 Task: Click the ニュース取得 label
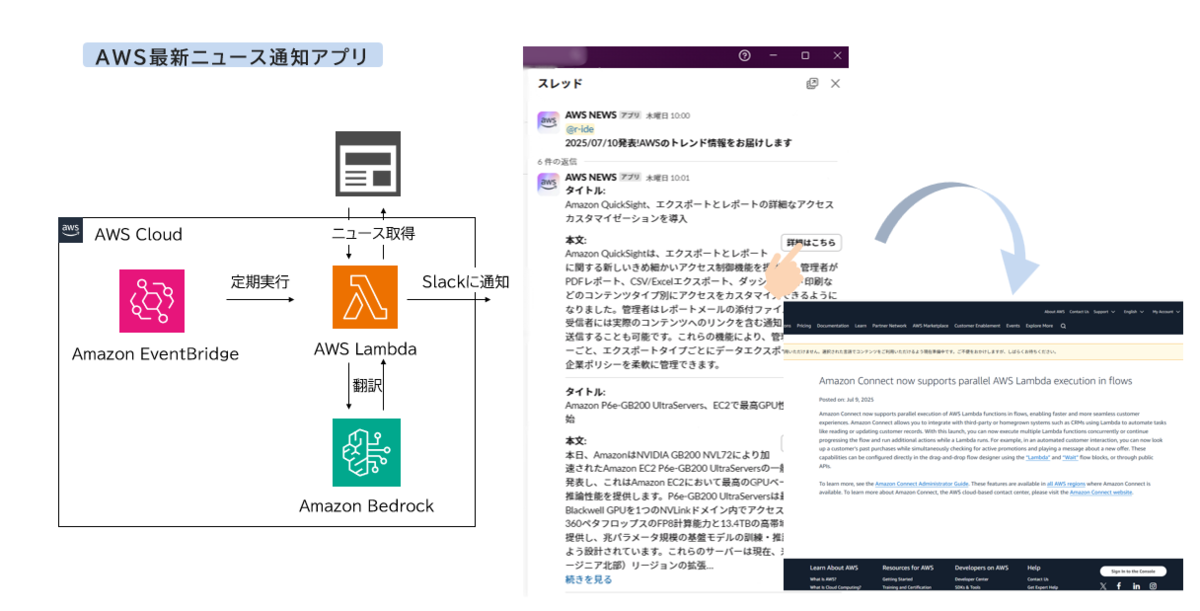pos(373,233)
